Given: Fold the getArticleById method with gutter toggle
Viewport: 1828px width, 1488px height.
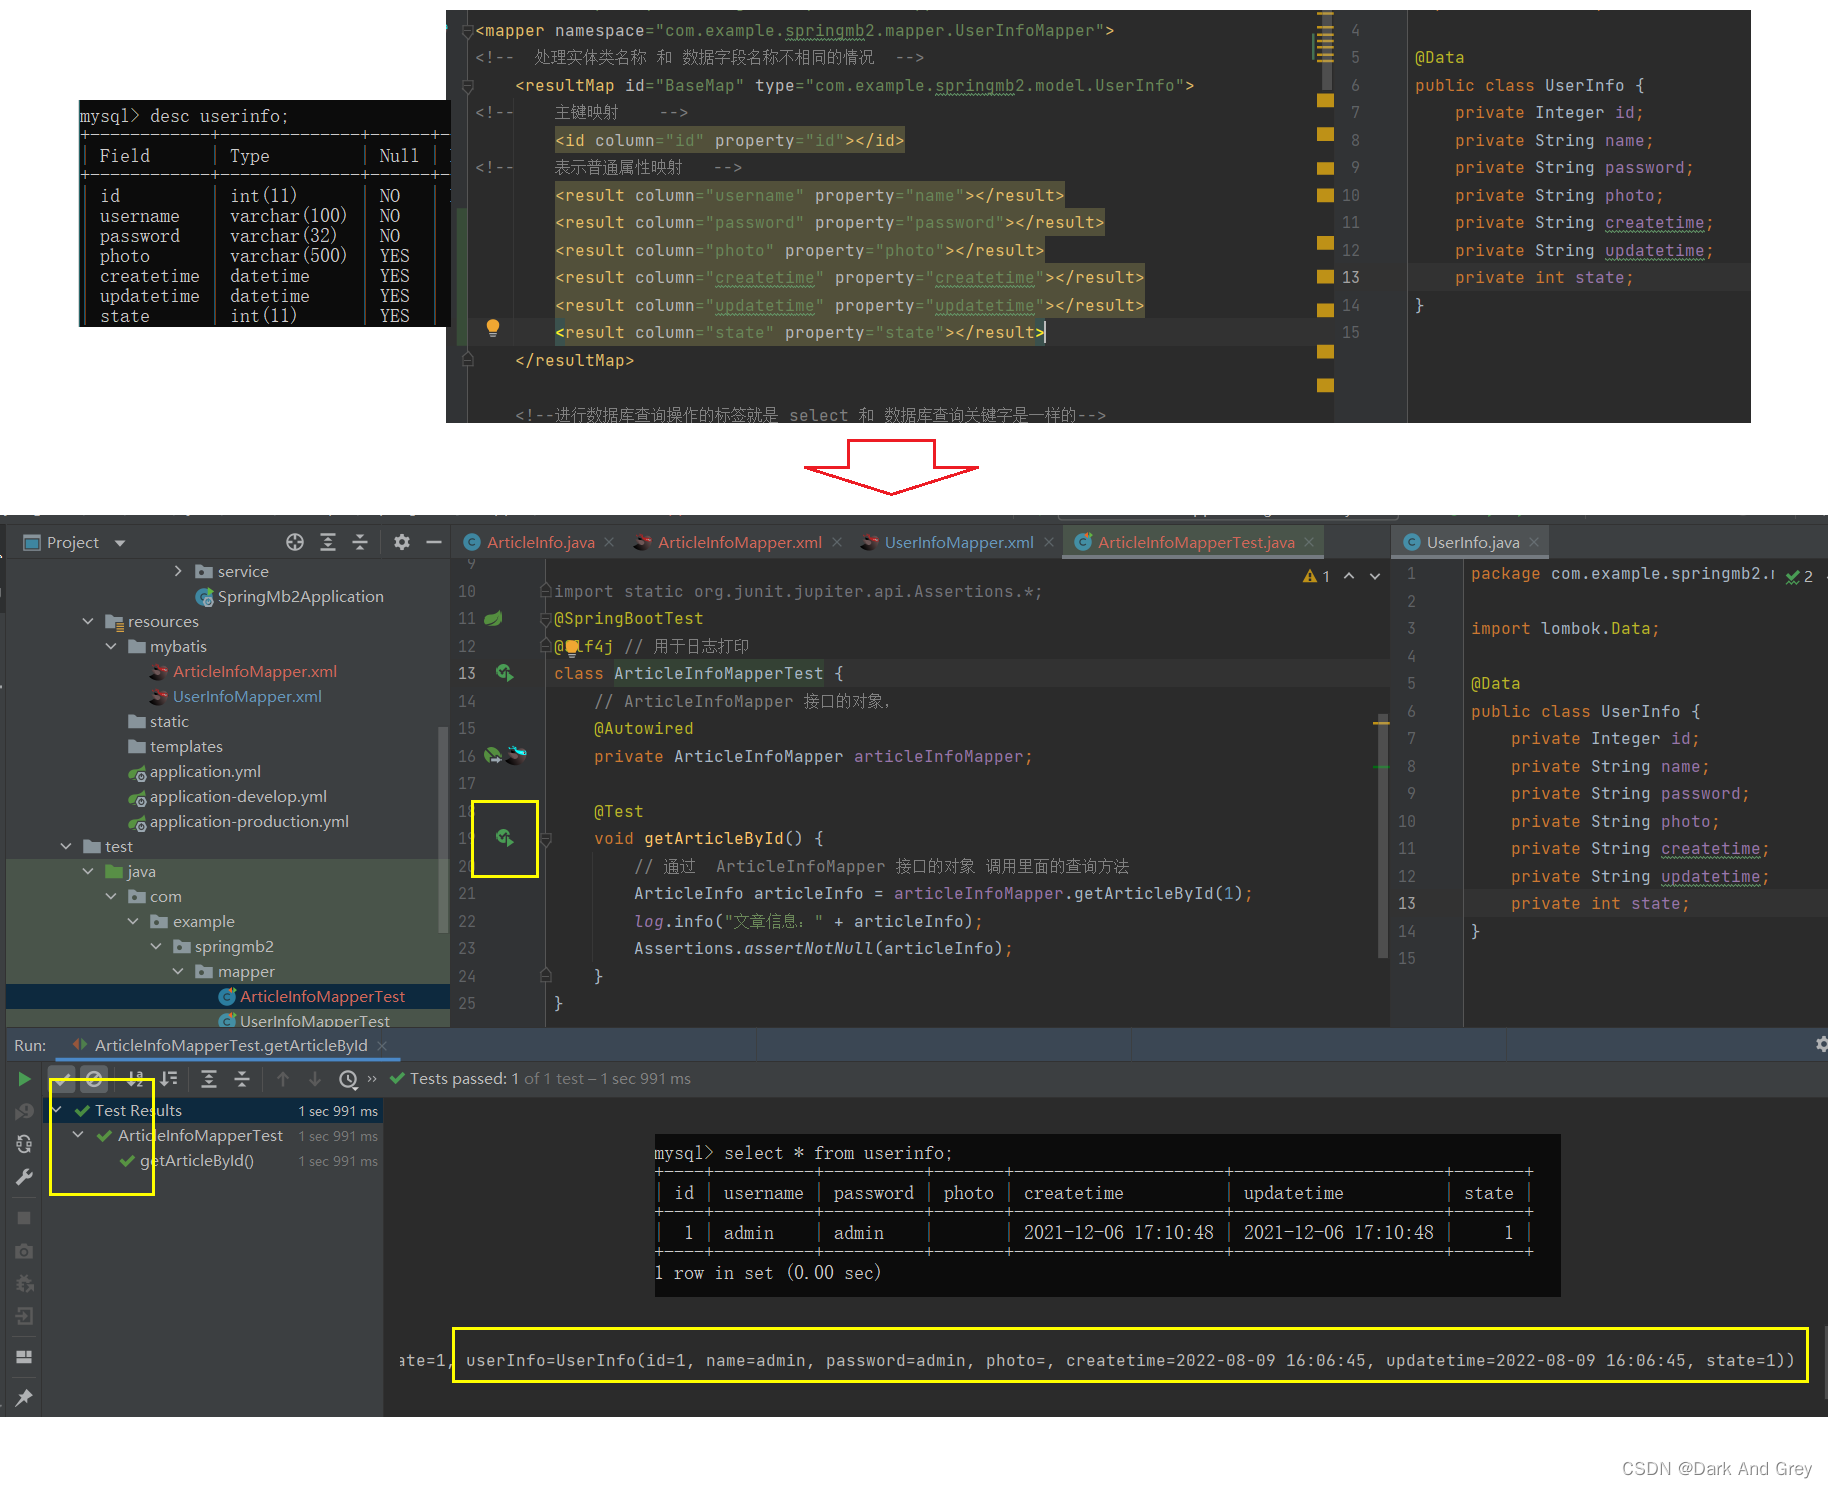Looking at the screenshot, I should [546, 839].
